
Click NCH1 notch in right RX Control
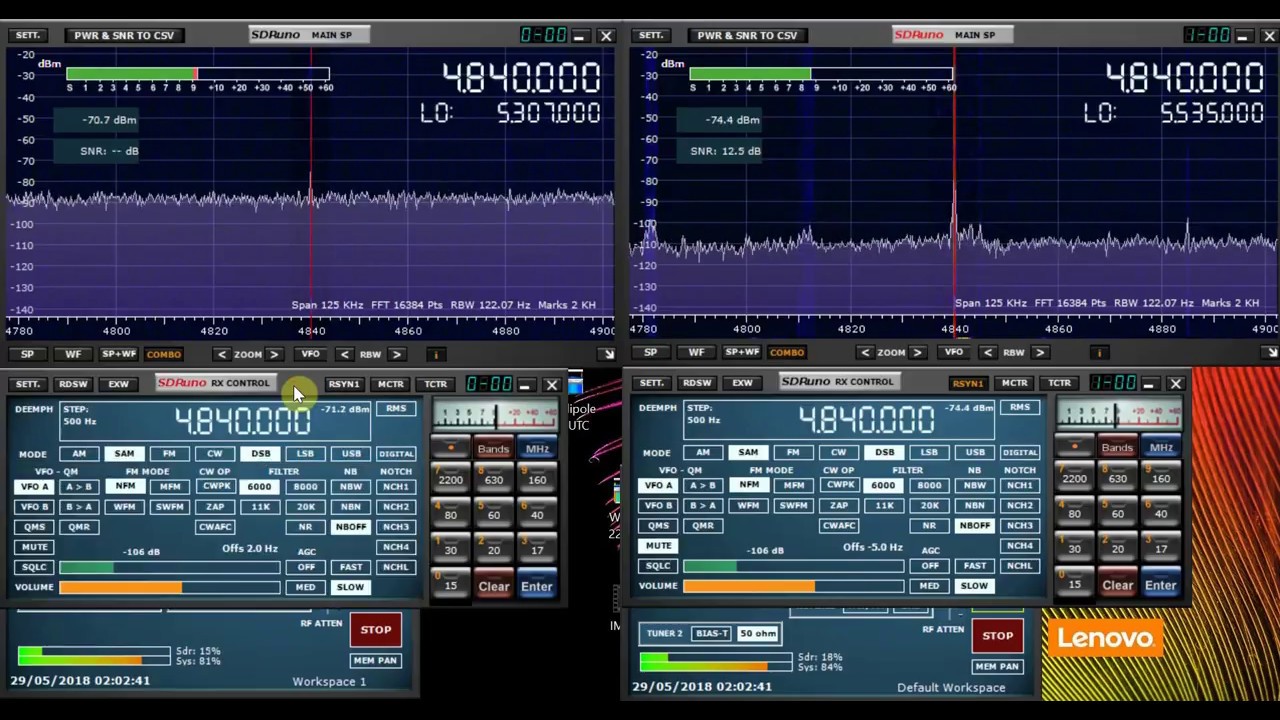coord(1019,485)
